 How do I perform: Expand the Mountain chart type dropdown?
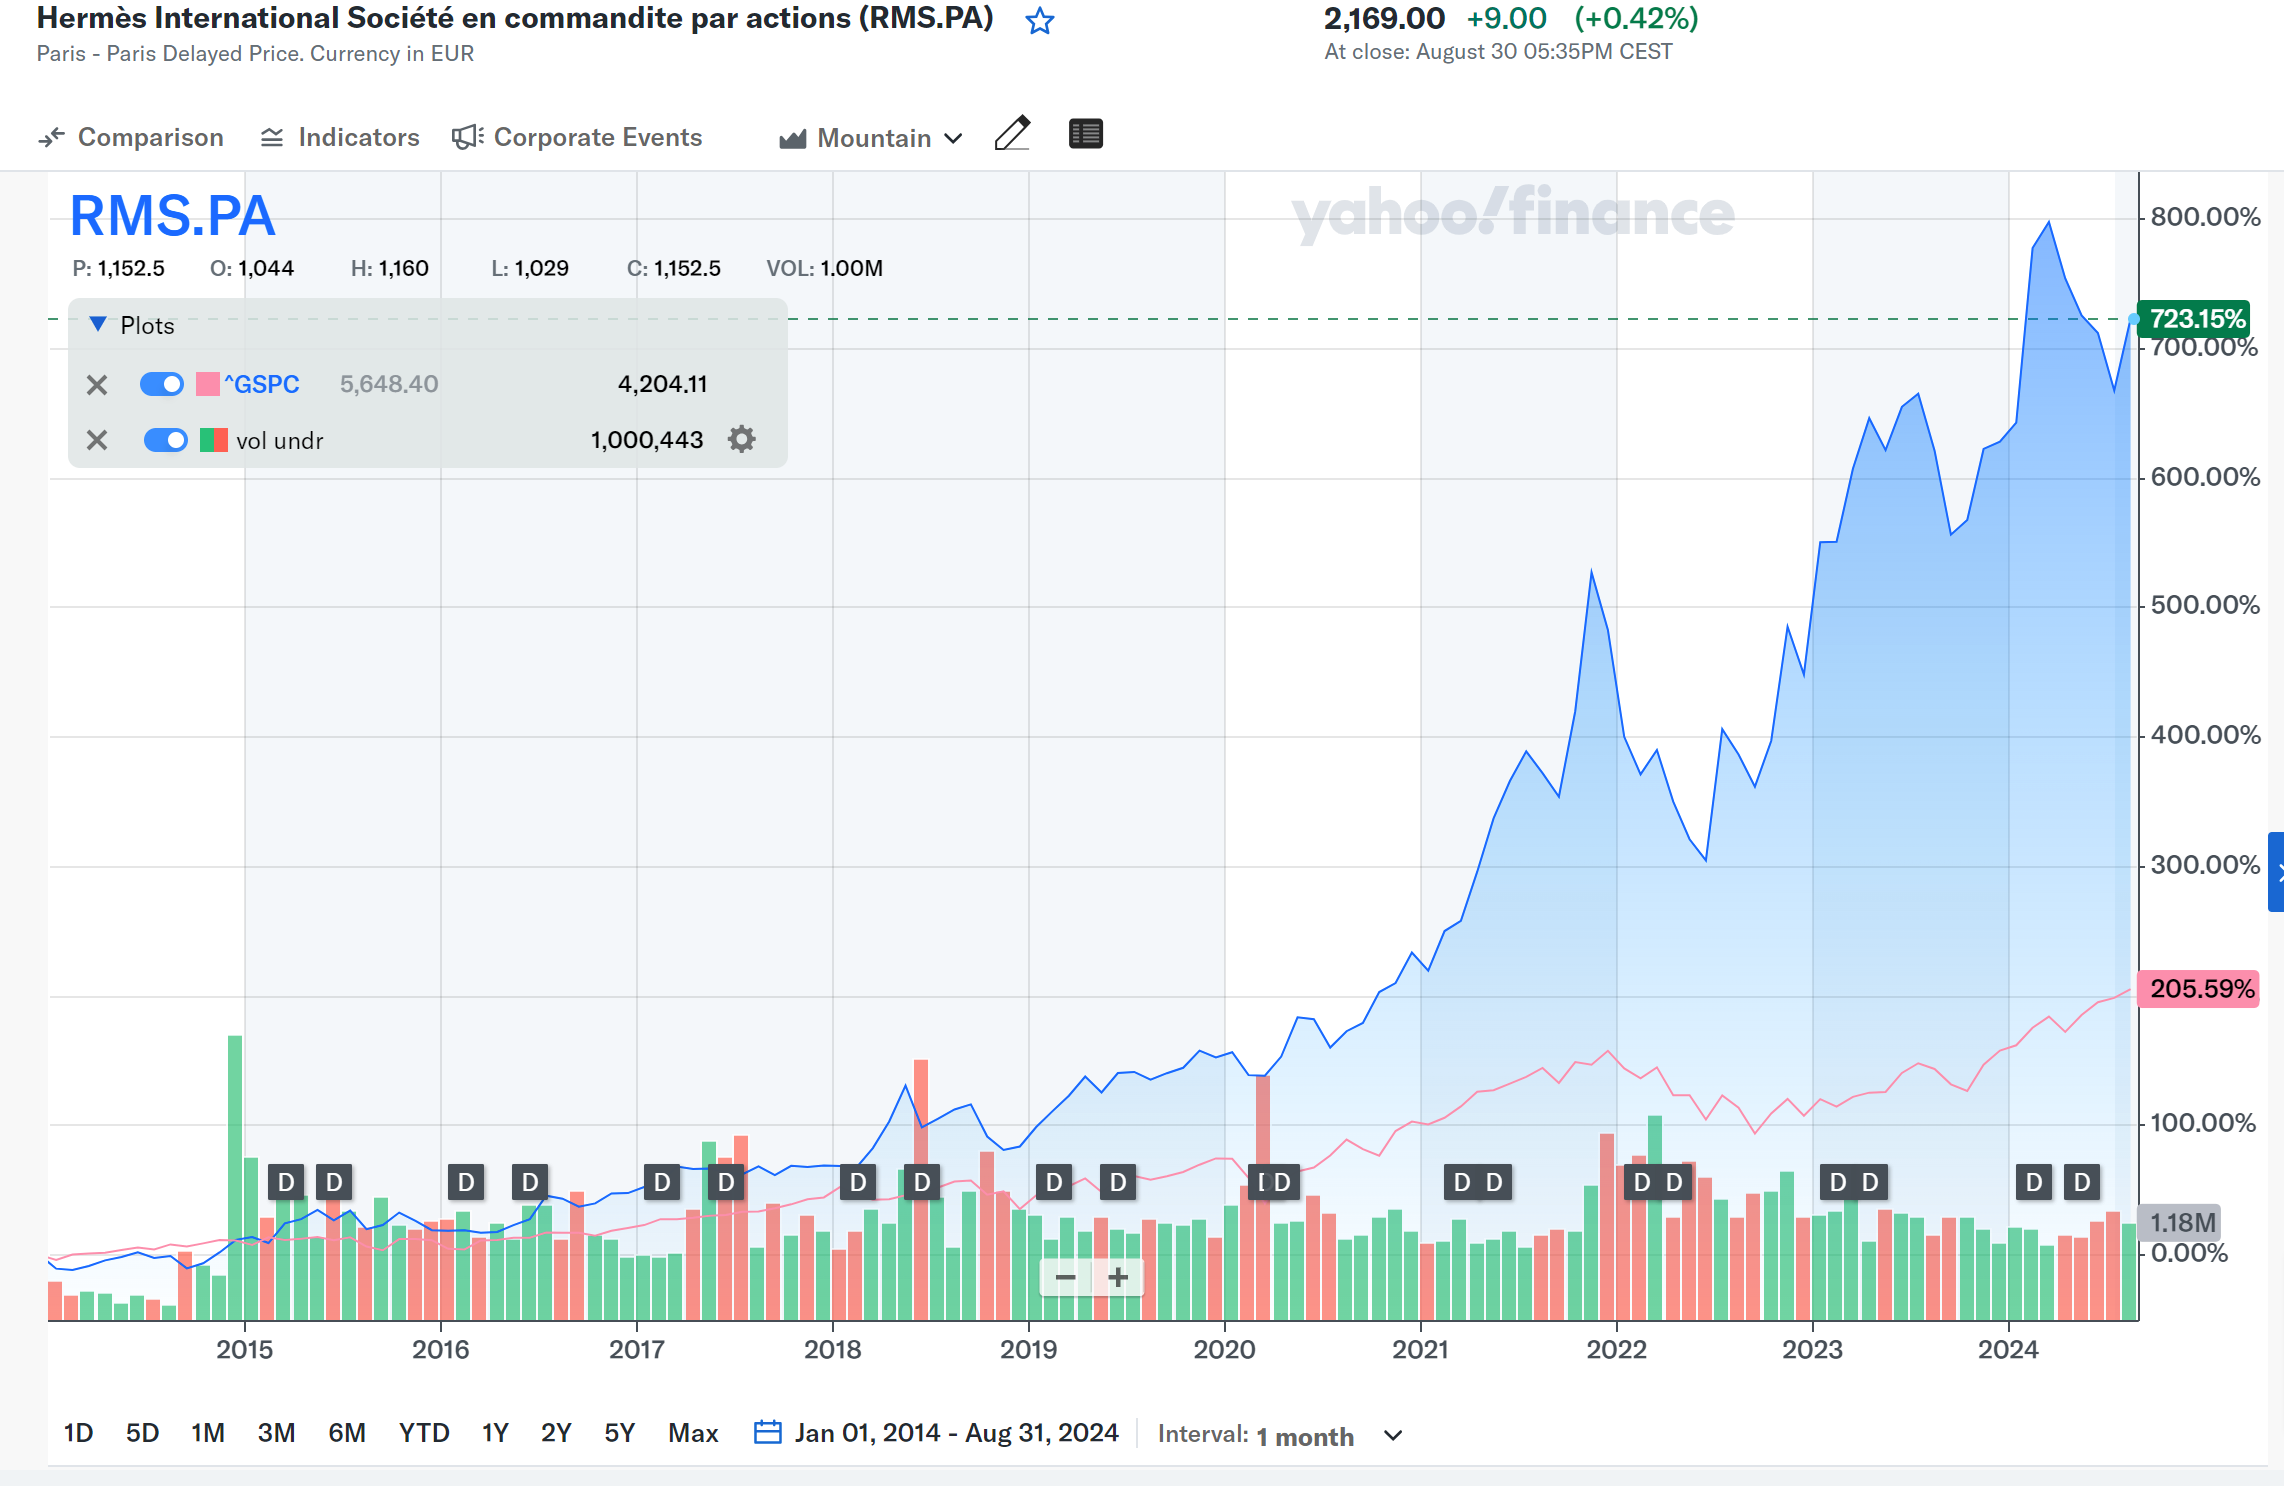point(871,138)
